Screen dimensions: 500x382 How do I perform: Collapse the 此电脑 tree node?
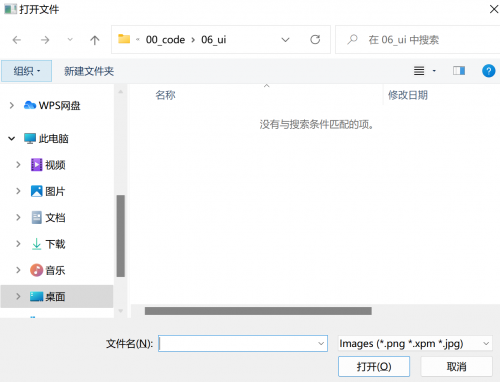point(12,138)
